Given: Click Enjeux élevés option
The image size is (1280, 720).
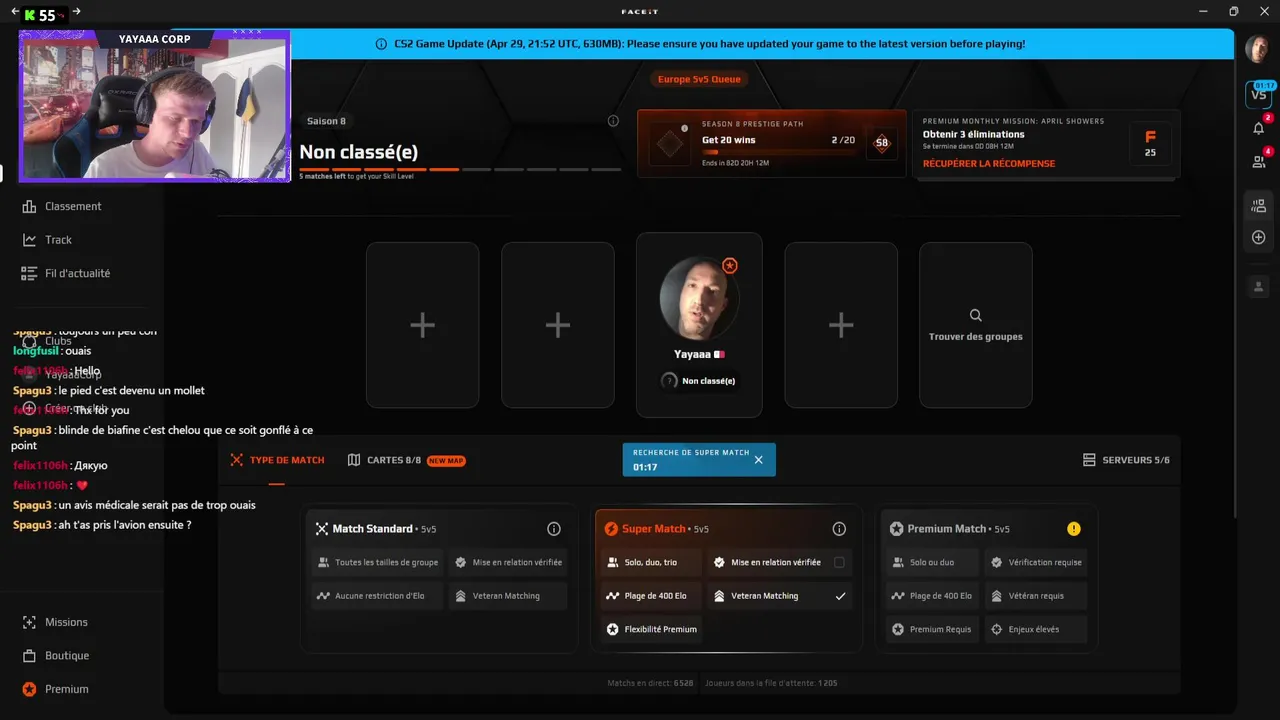Looking at the screenshot, I should pyautogui.click(x=1037, y=629).
